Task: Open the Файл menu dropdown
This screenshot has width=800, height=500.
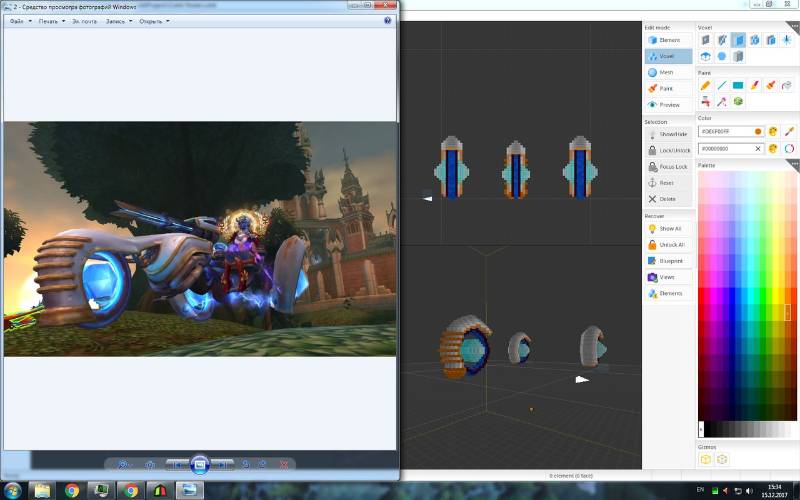Action: pos(20,21)
